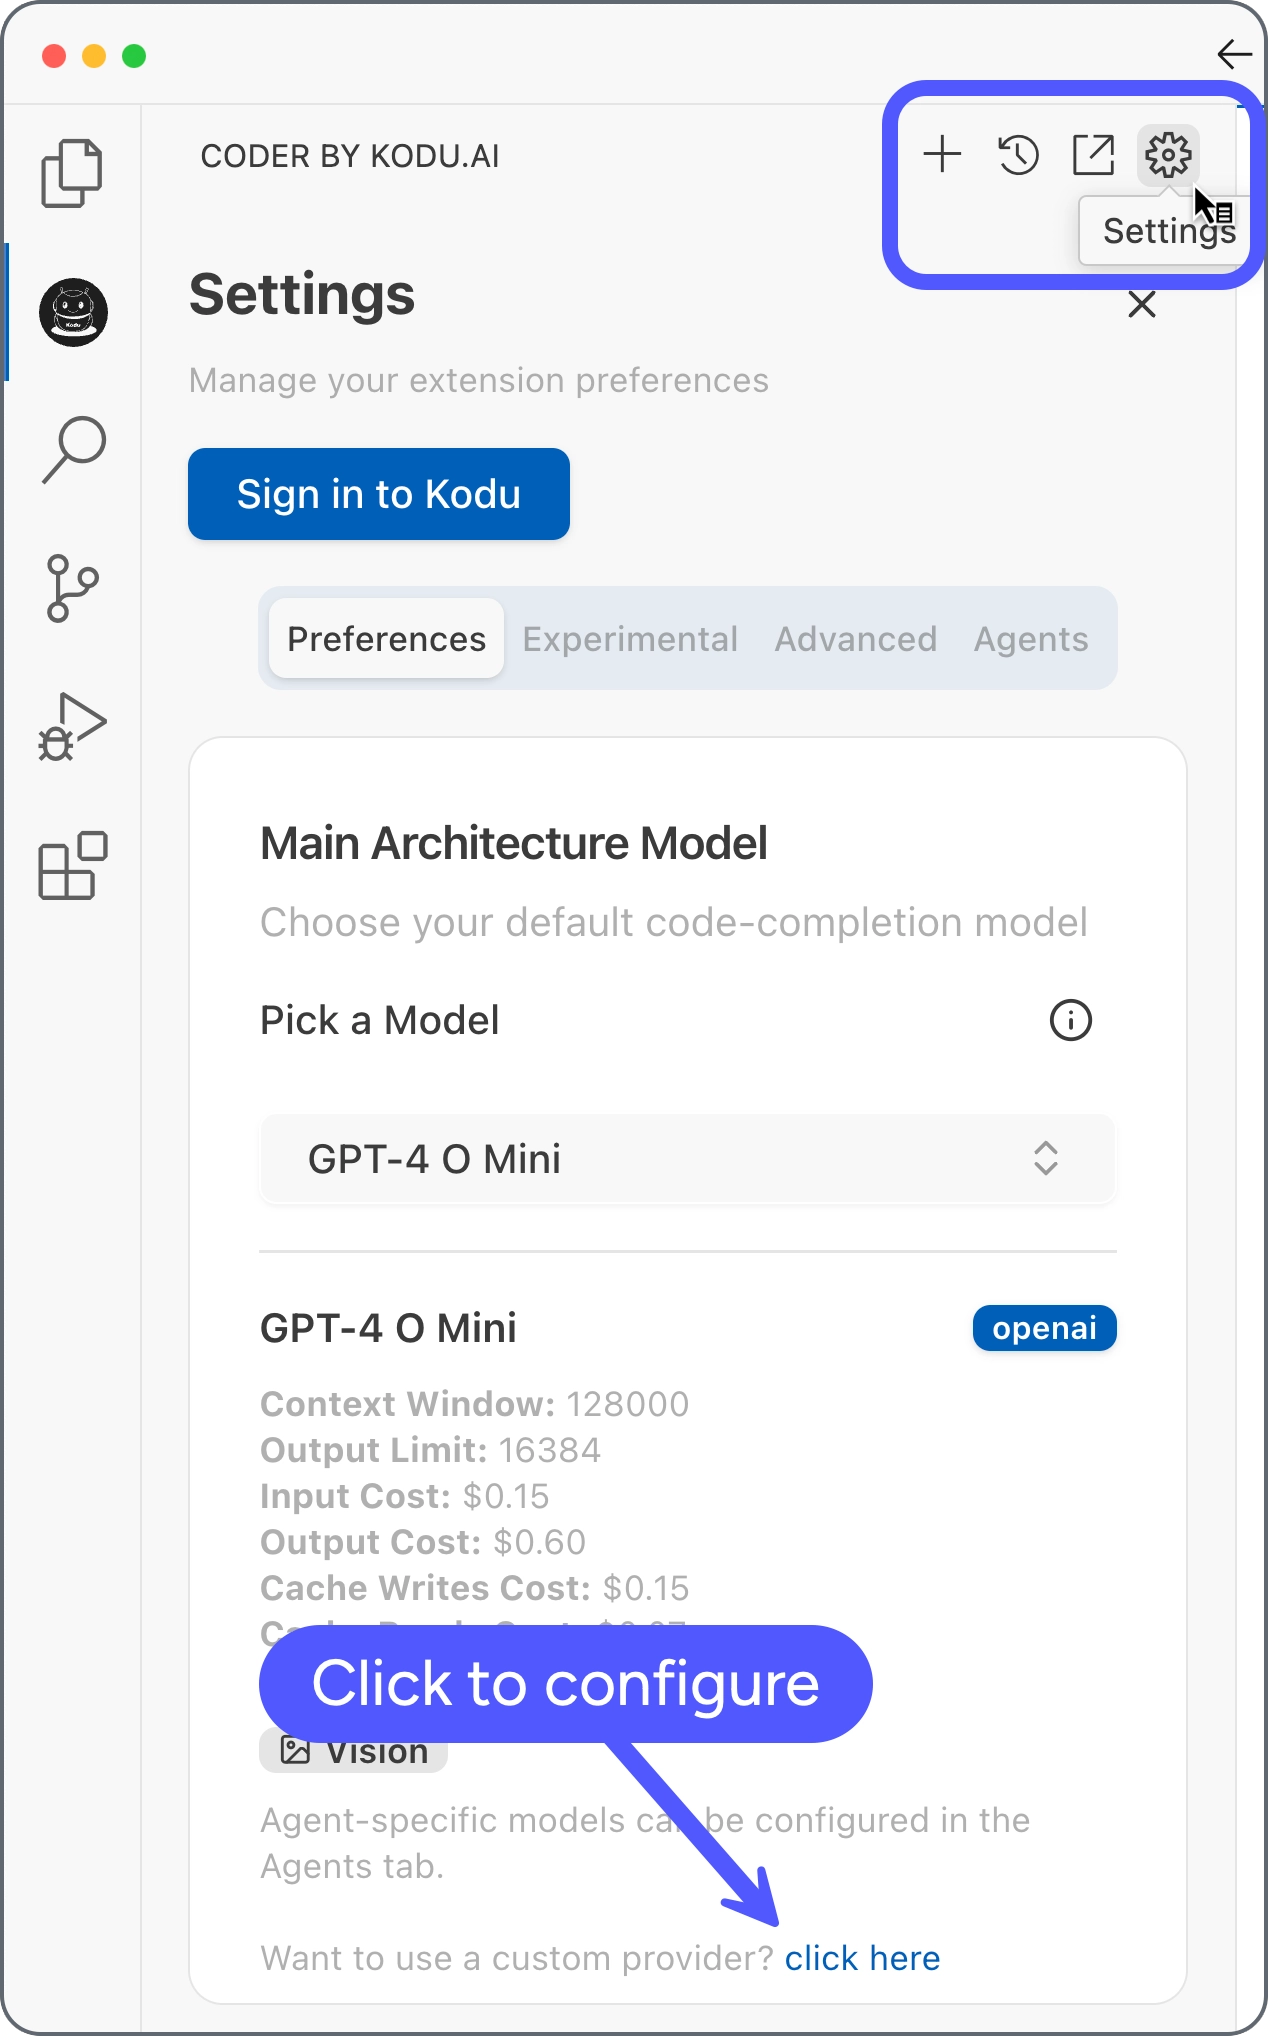Click the "CODER BY KODU.AI" panel title
The width and height of the screenshot is (1268, 2036).
pos(350,156)
